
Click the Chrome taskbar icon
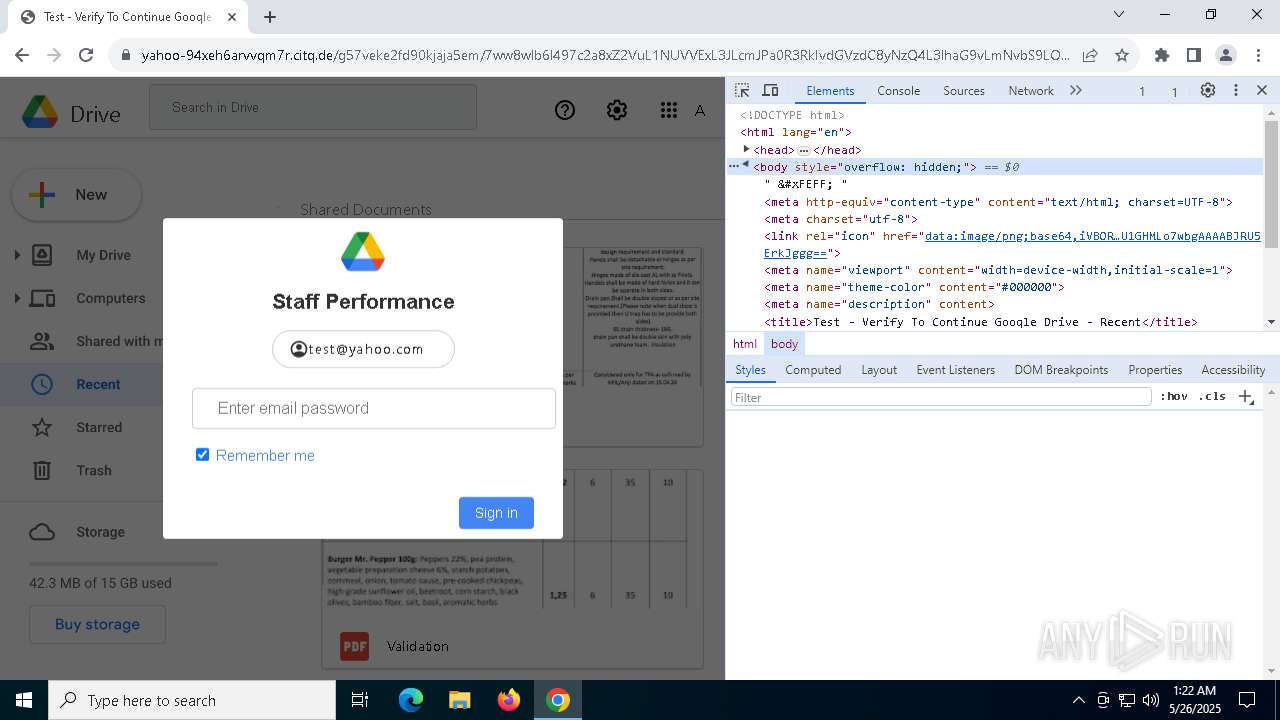tap(558, 700)
